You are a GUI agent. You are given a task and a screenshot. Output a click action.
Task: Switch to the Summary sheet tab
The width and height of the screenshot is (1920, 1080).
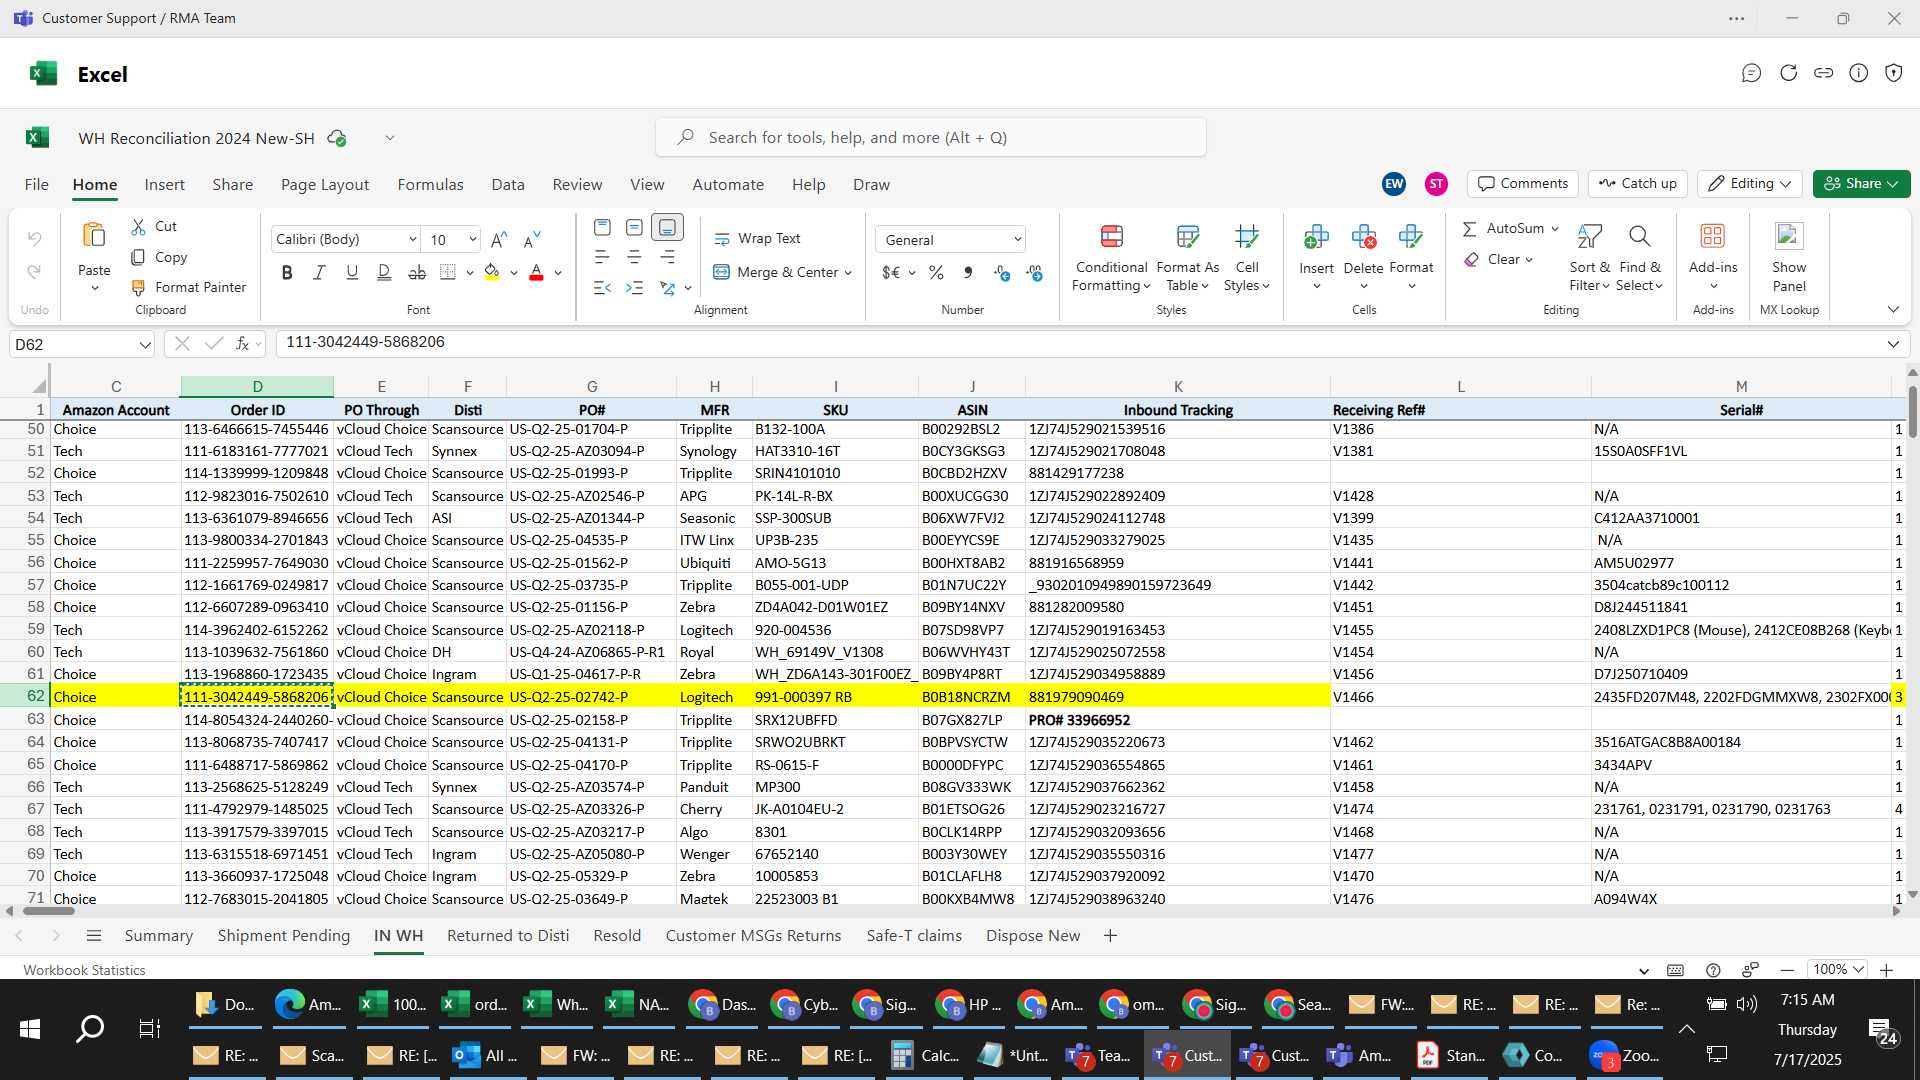[158, 936]
